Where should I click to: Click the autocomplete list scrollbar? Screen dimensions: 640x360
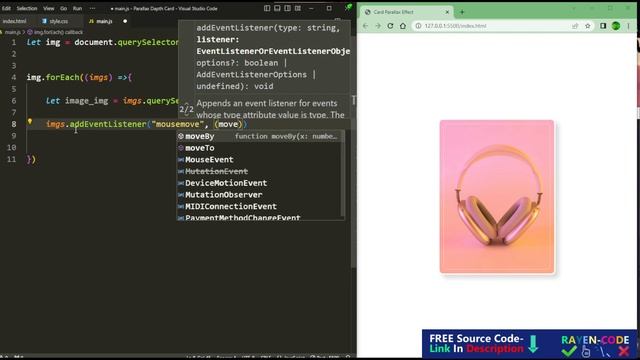click(x=342, y=173)
